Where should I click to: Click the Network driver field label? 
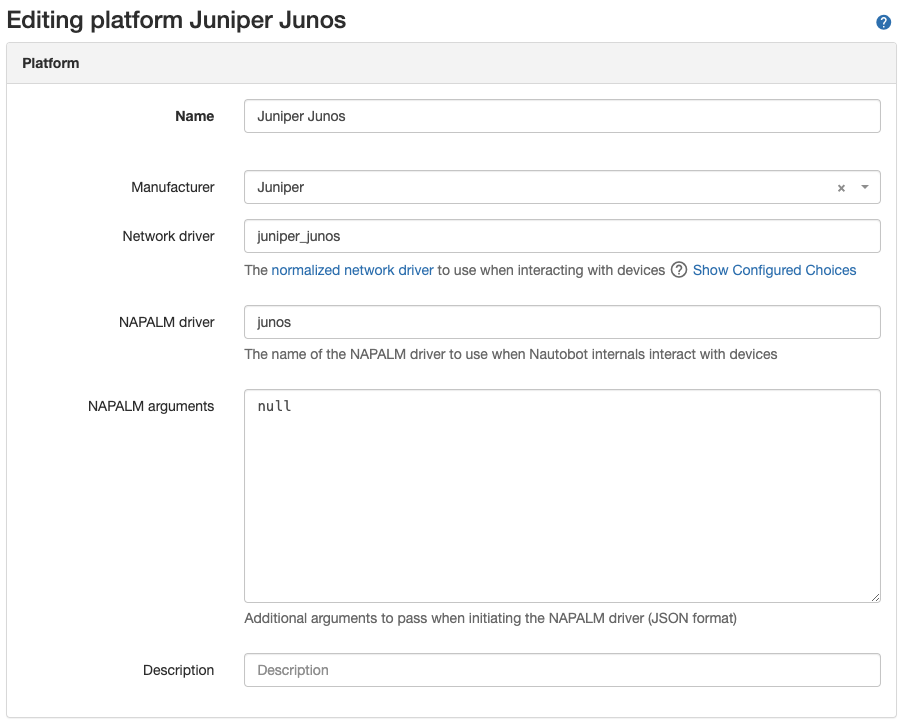(x=168, y=237)
